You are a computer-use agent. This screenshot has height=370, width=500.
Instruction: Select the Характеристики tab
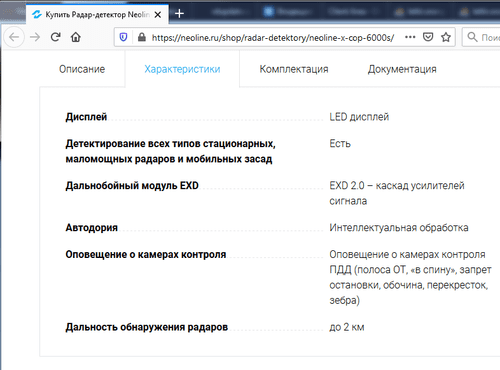click(x=182, y=69)
